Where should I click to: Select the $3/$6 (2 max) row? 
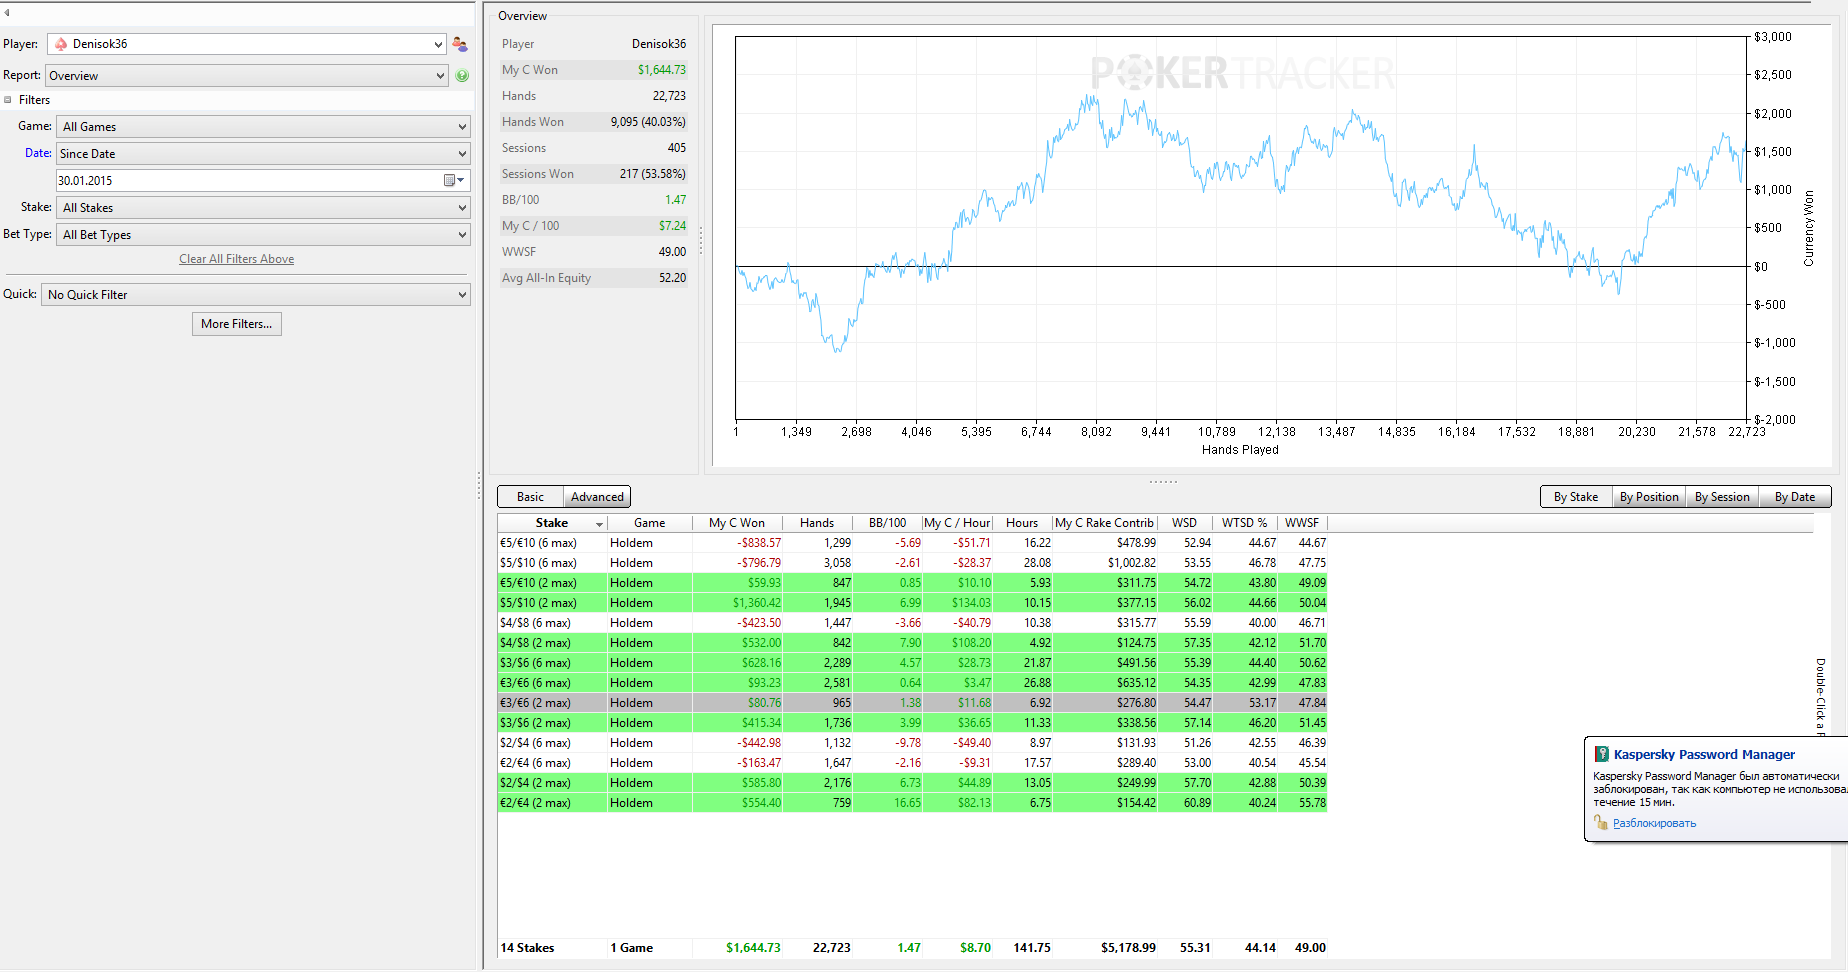(x=912, y=723)
